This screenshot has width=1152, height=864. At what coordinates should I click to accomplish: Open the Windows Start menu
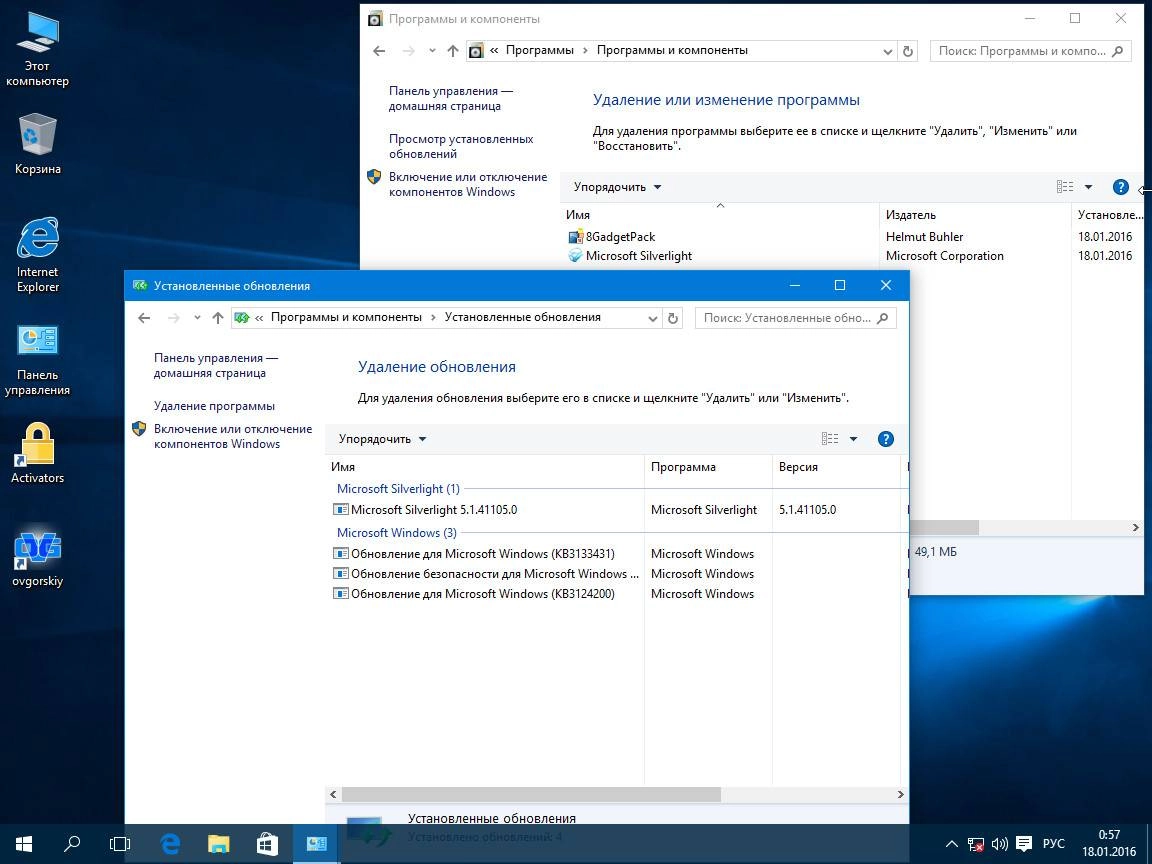[24, 843]
